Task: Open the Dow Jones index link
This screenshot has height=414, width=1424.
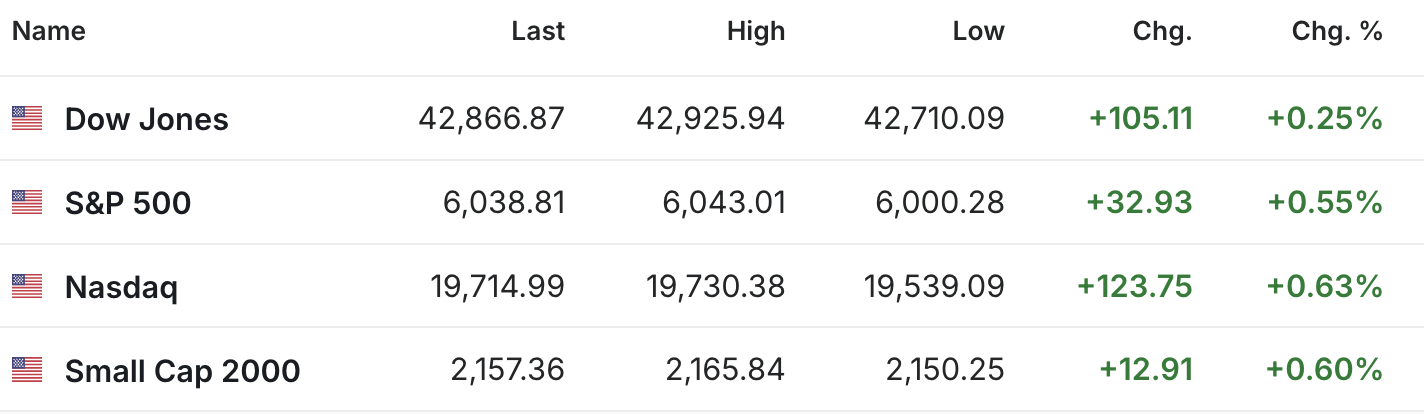Action: (147, 120)
